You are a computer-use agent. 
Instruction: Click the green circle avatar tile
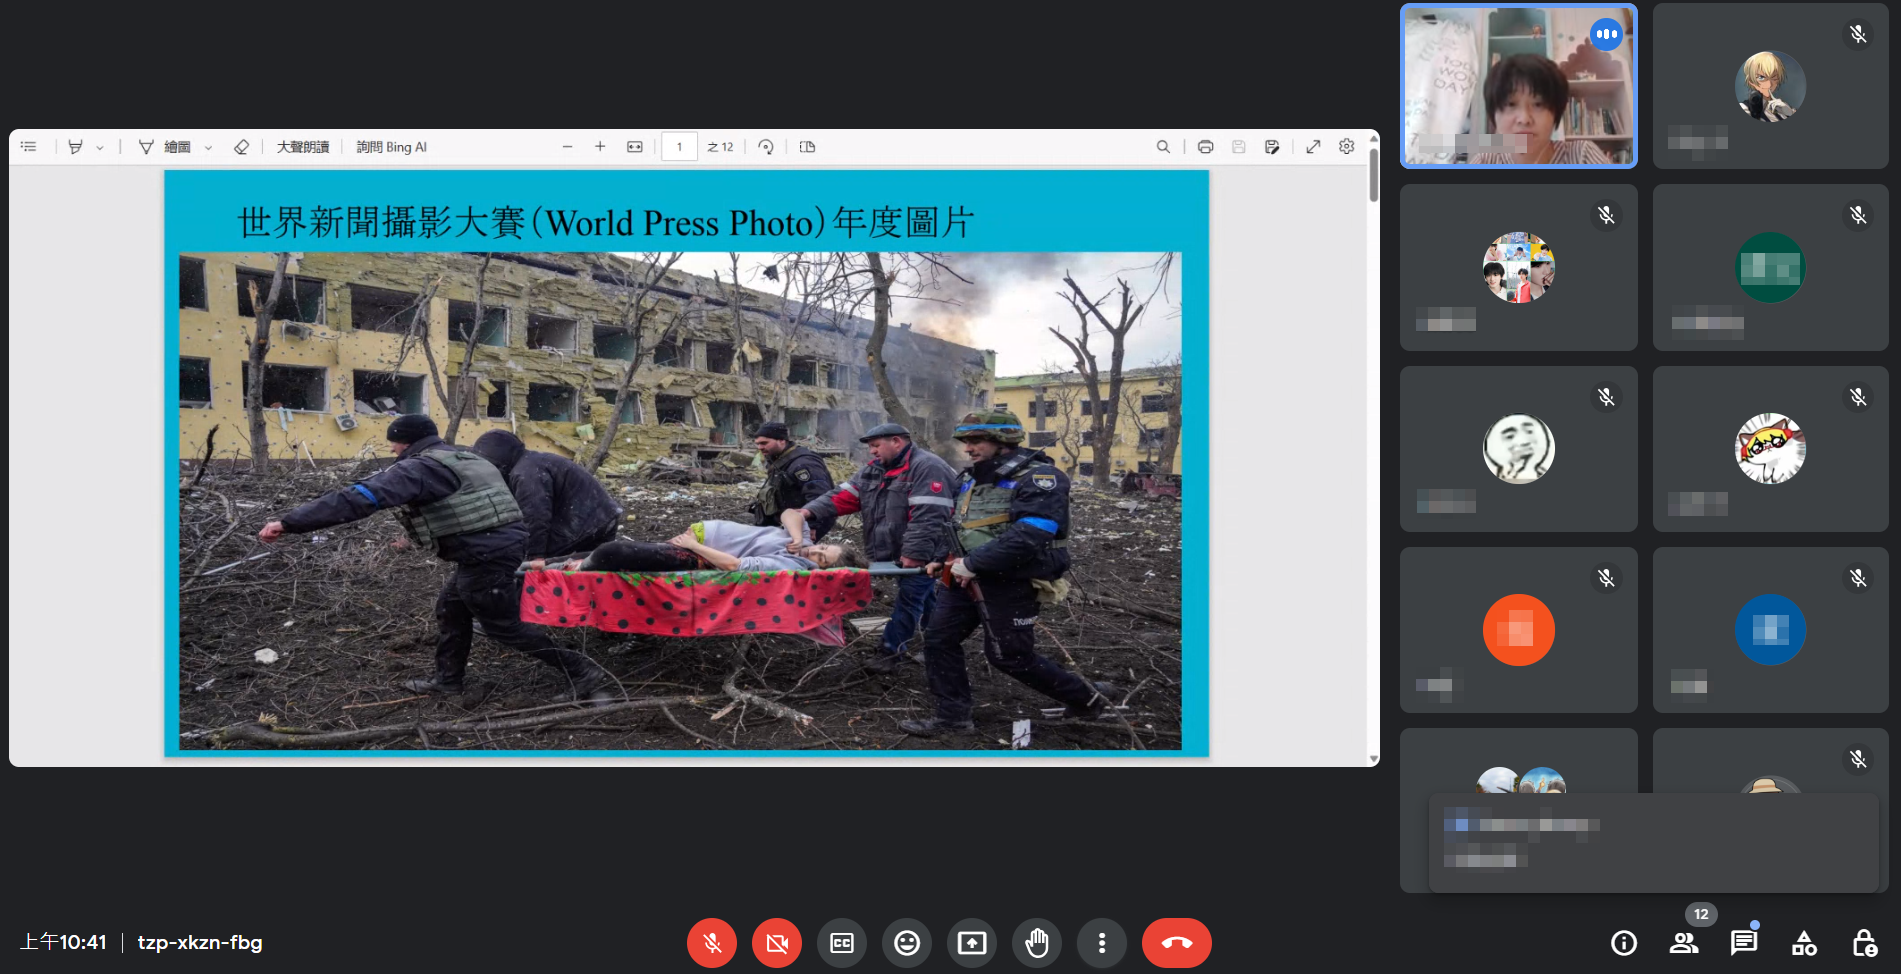pos(1770,267)
